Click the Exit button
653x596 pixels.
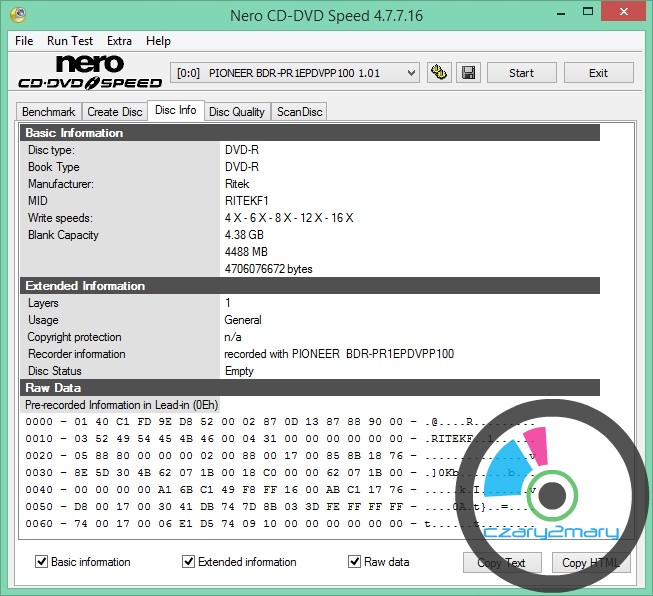click(x=598, y=73)
